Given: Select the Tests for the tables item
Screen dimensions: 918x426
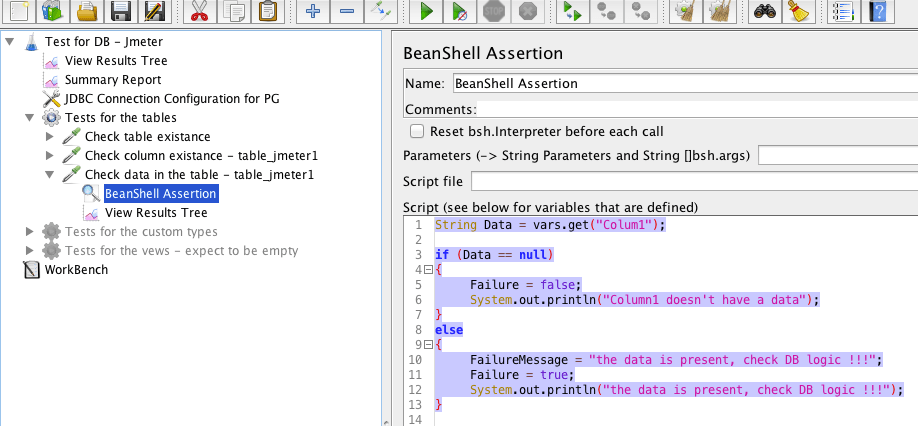Looking at the screenshot, I should point(121,118).
